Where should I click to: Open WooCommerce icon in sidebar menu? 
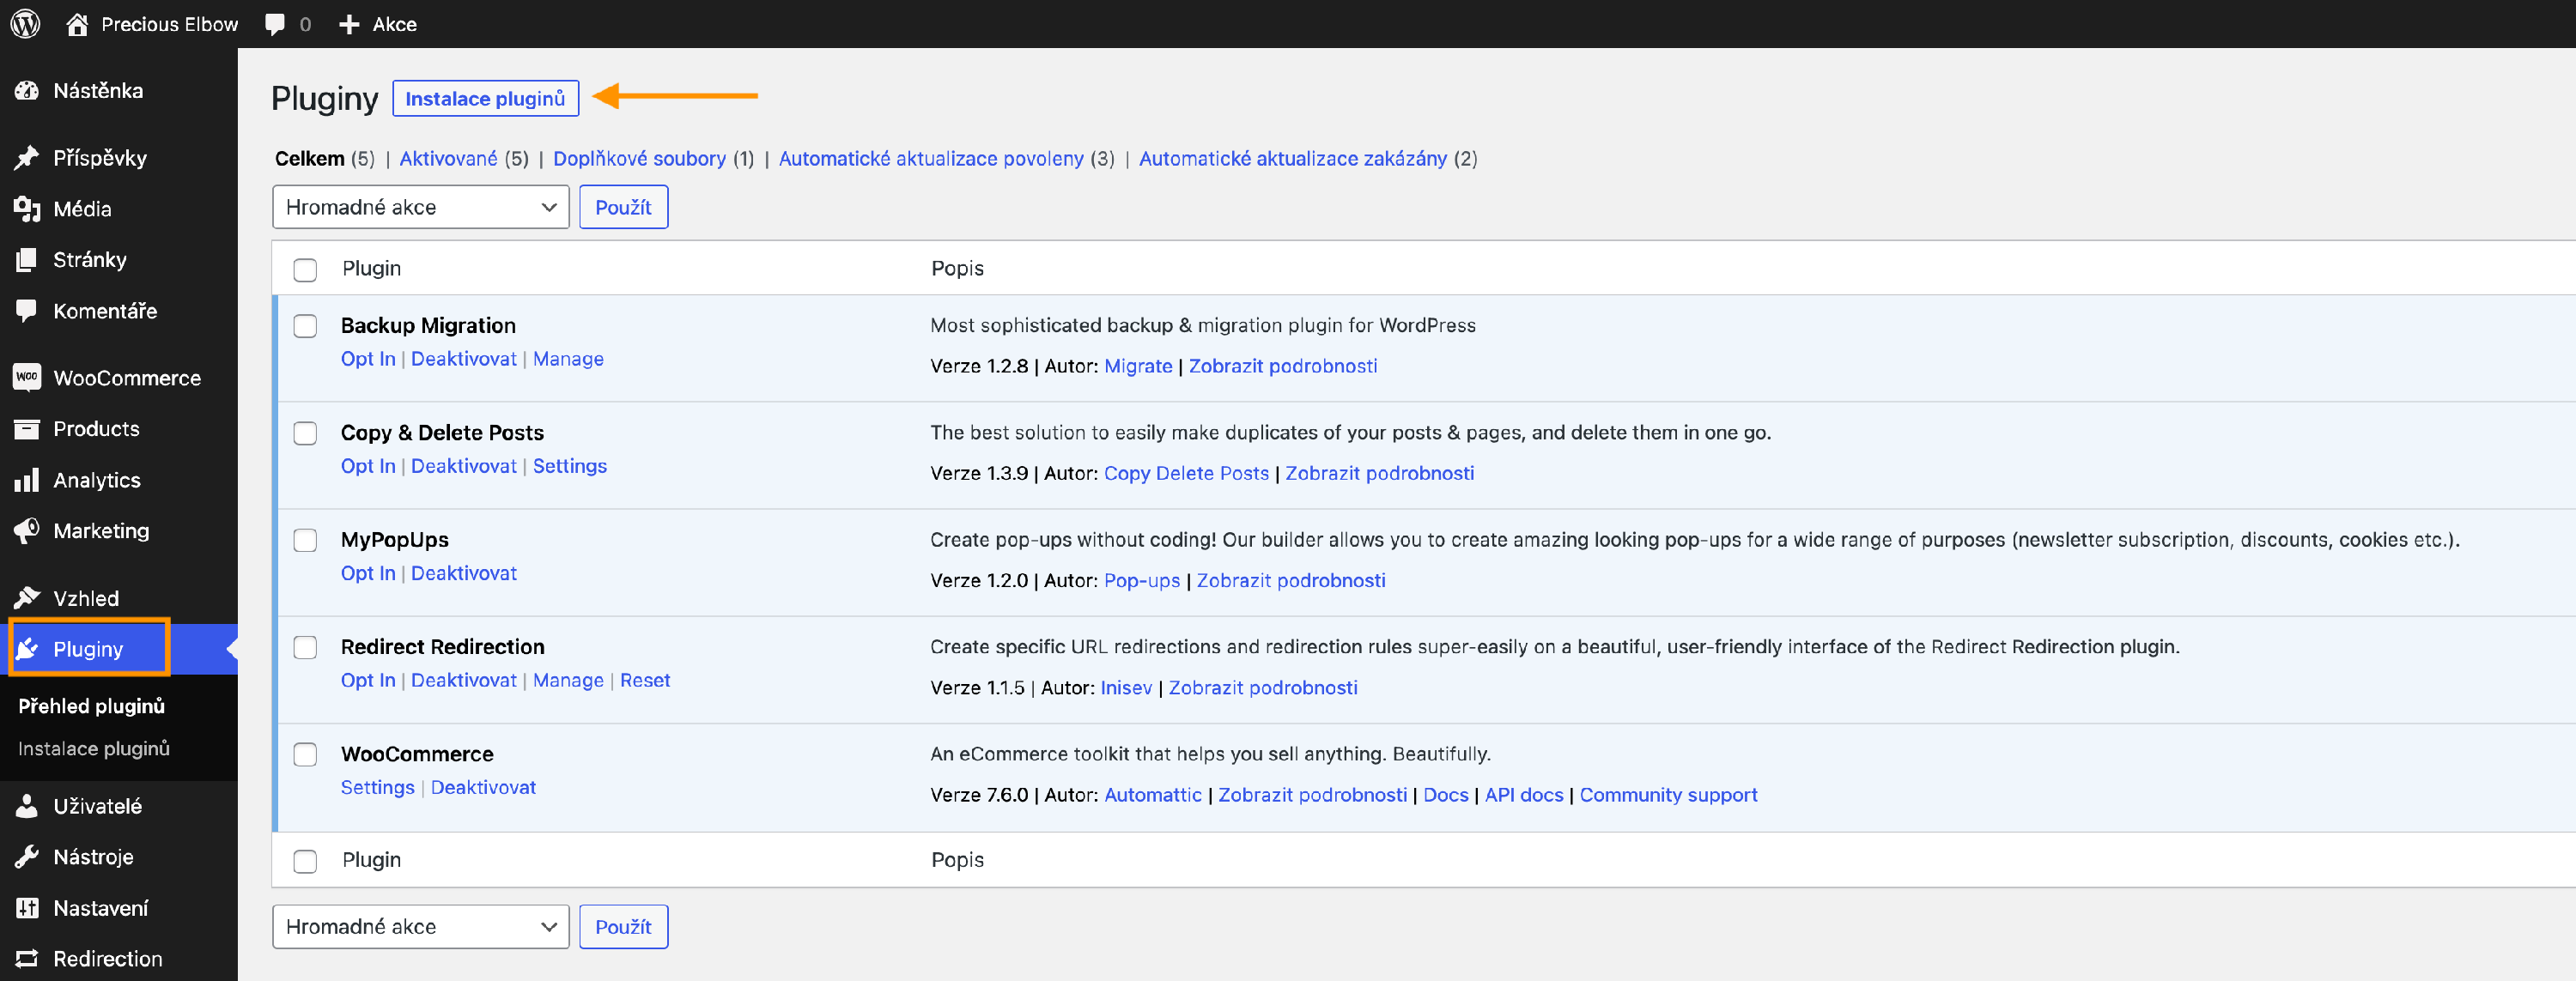(x=26, y=378)
